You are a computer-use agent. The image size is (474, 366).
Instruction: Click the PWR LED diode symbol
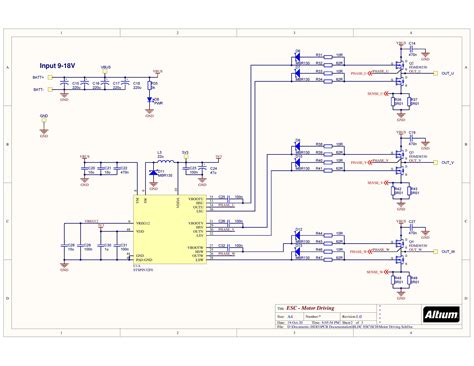[x=150, y=100]
